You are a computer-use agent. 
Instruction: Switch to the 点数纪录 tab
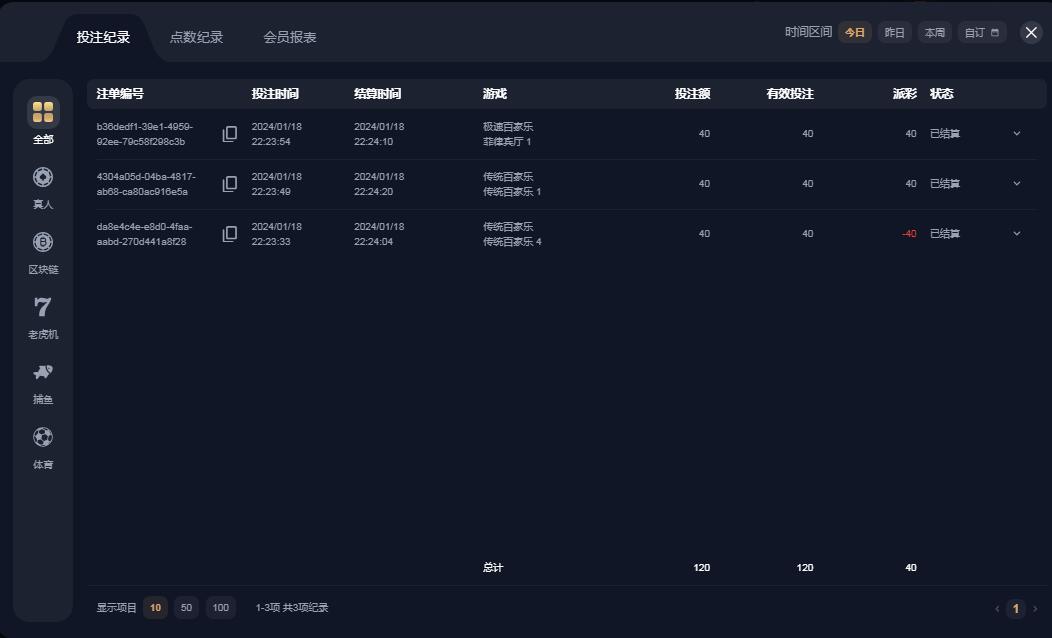pos(196,38)
